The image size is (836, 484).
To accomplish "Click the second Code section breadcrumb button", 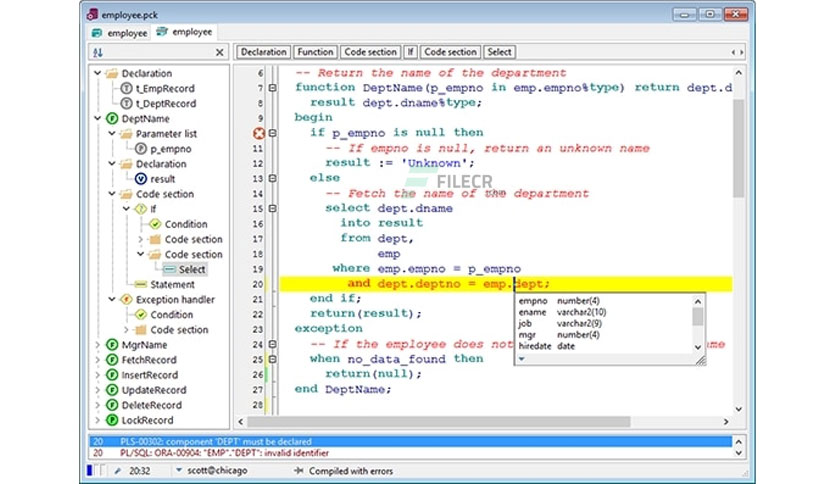I will (450, 52).
